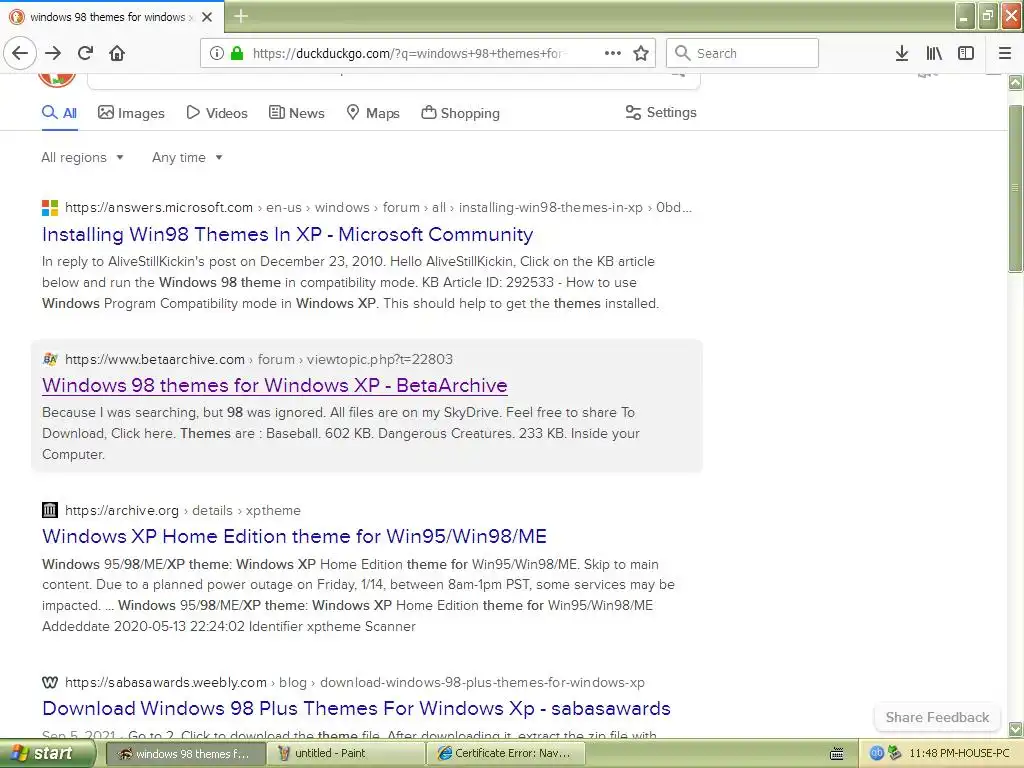
Task: Click the Share Feedback button
Action: coord(937,717)
